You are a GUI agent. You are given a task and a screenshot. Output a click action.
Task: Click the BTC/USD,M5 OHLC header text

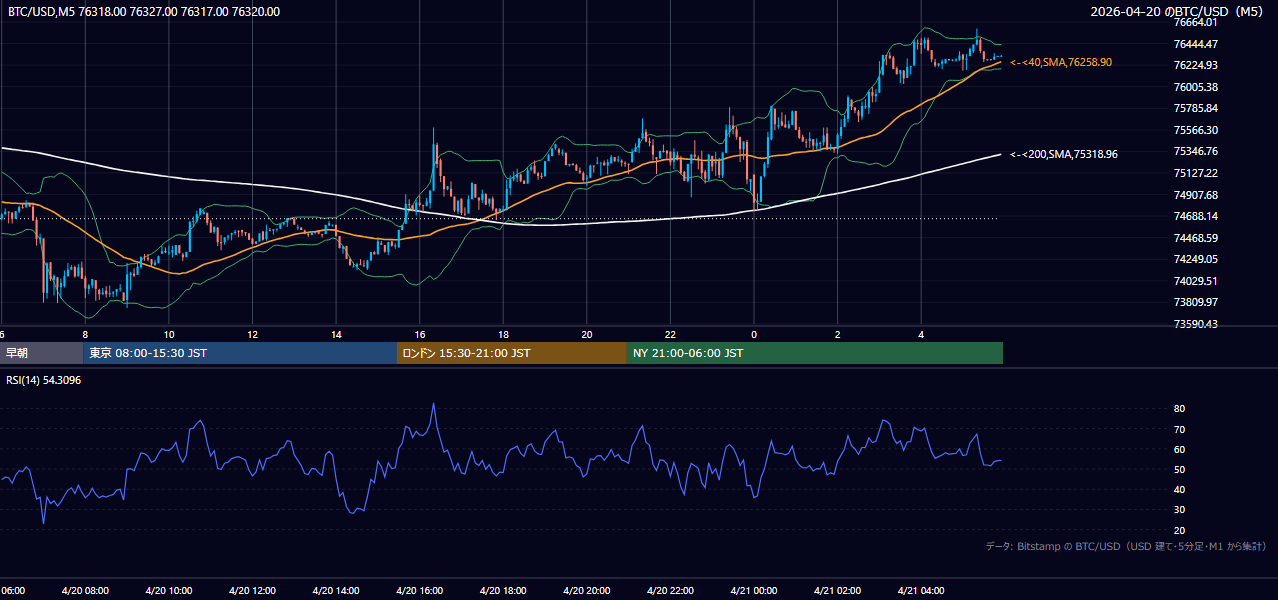click(144, 12)
